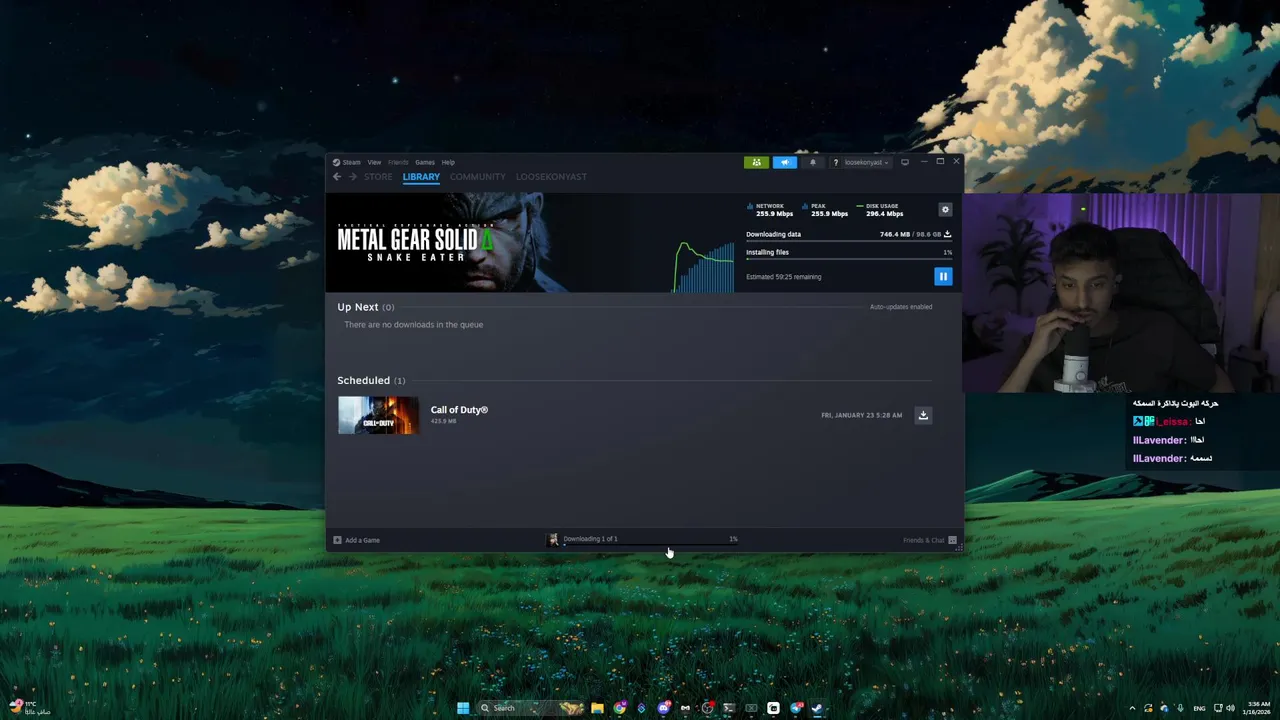The width and height of the screenshot is (1280, 720).
Task: Go back with the left arrow
Action: coord(337,177)
